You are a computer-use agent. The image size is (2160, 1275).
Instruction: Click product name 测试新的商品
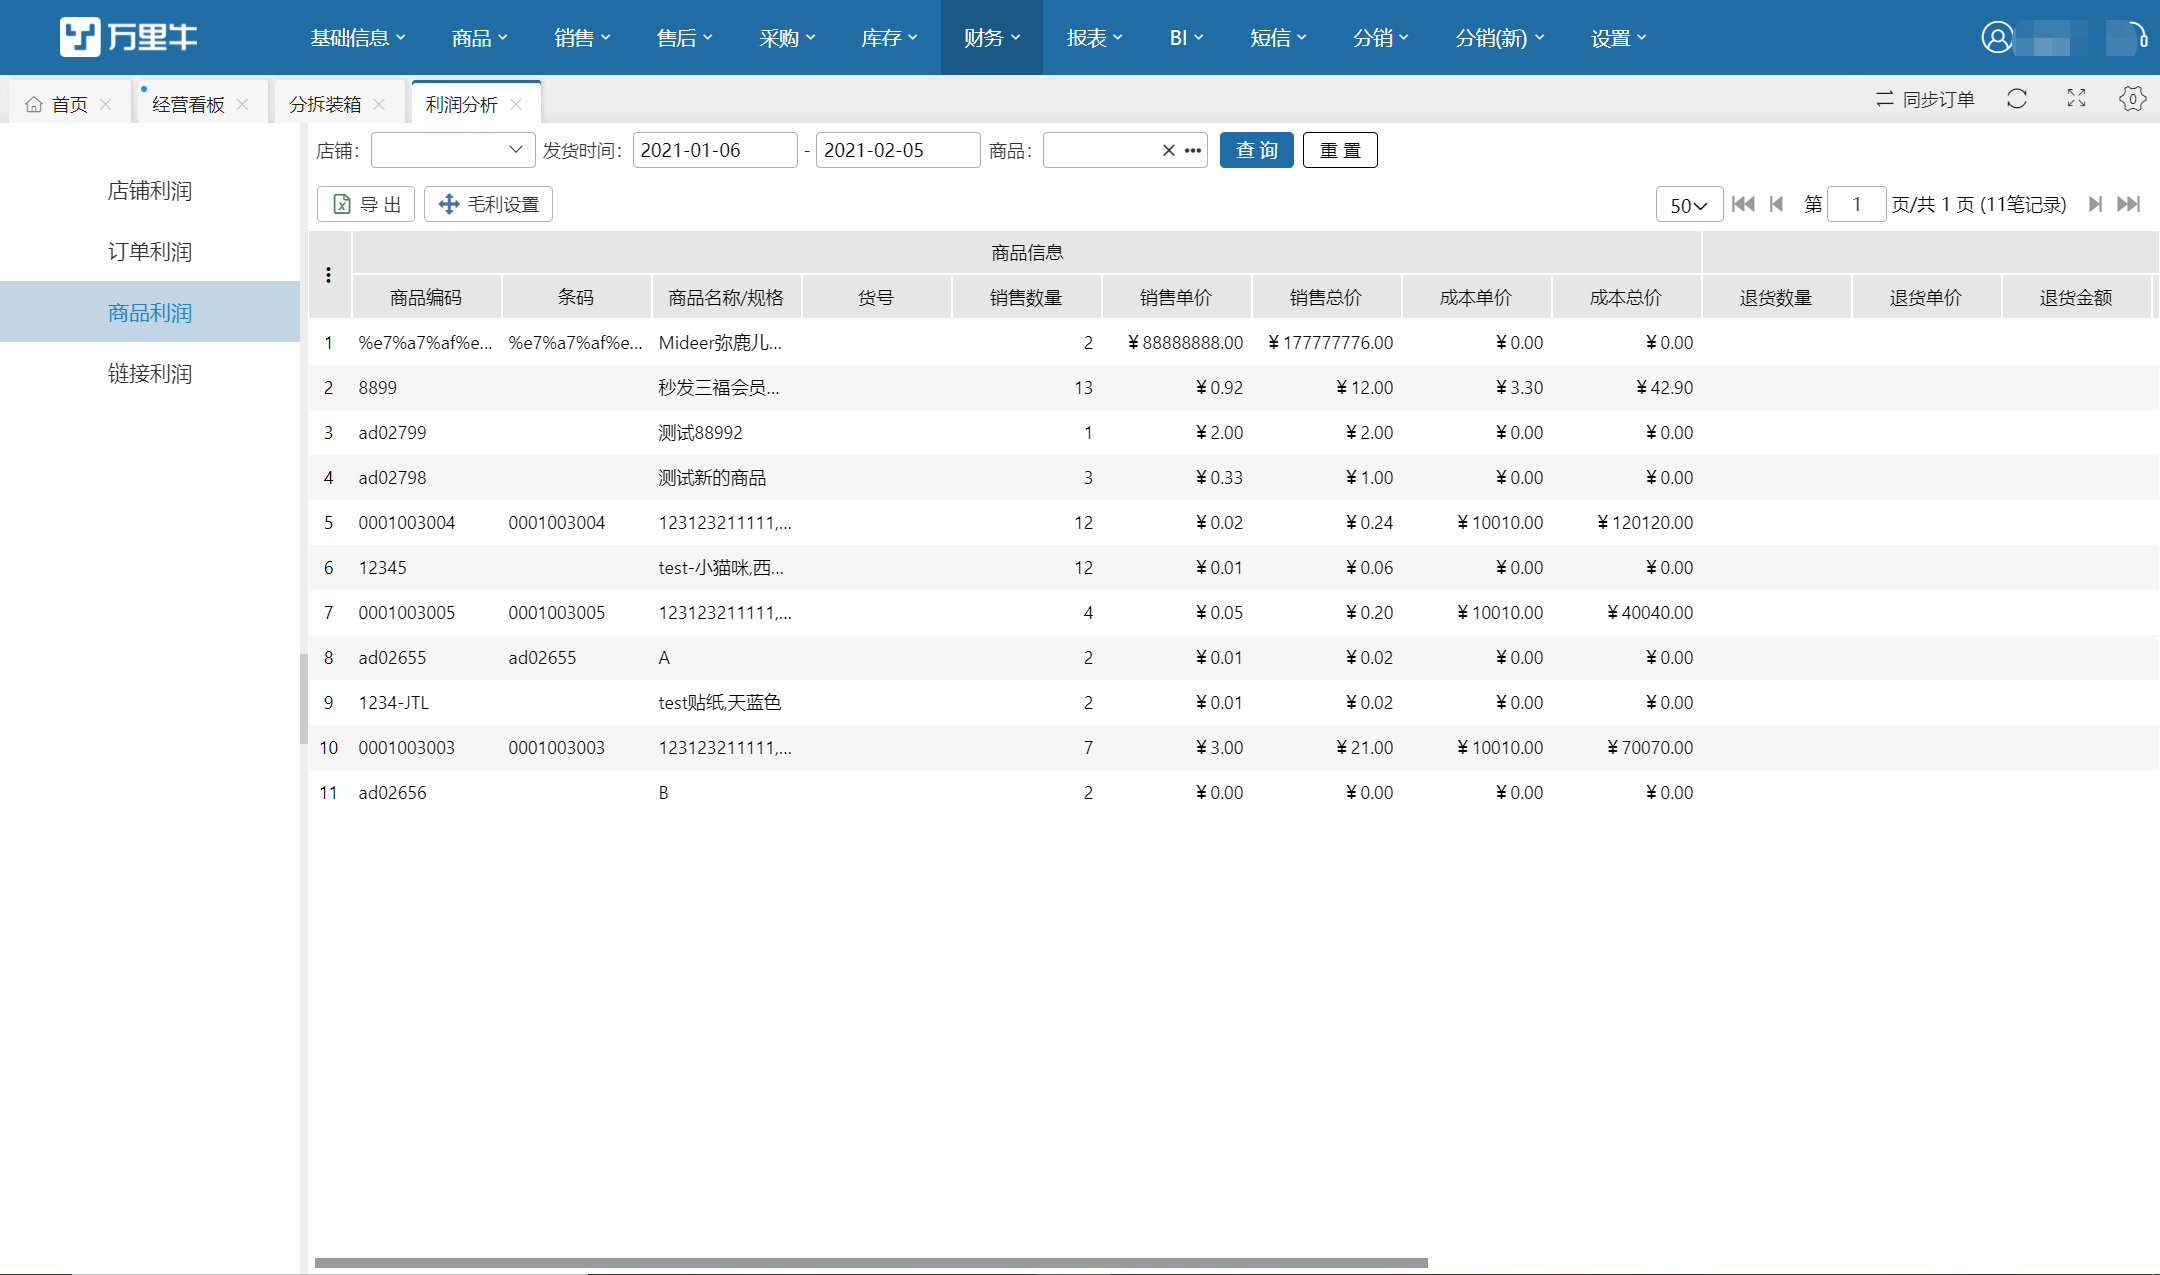pos(712,477)
